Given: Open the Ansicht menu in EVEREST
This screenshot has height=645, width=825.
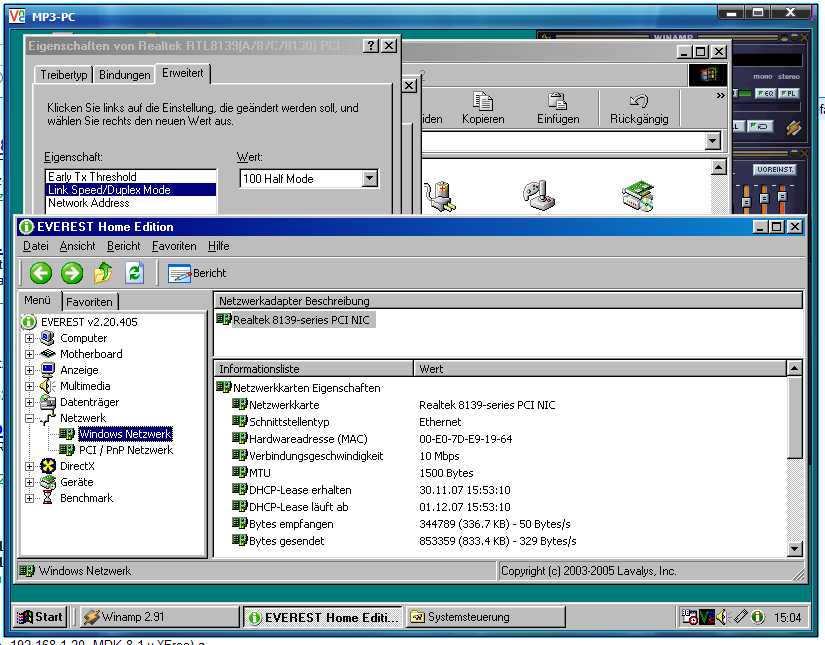Looking at the screenshot, I should (77, 246).
